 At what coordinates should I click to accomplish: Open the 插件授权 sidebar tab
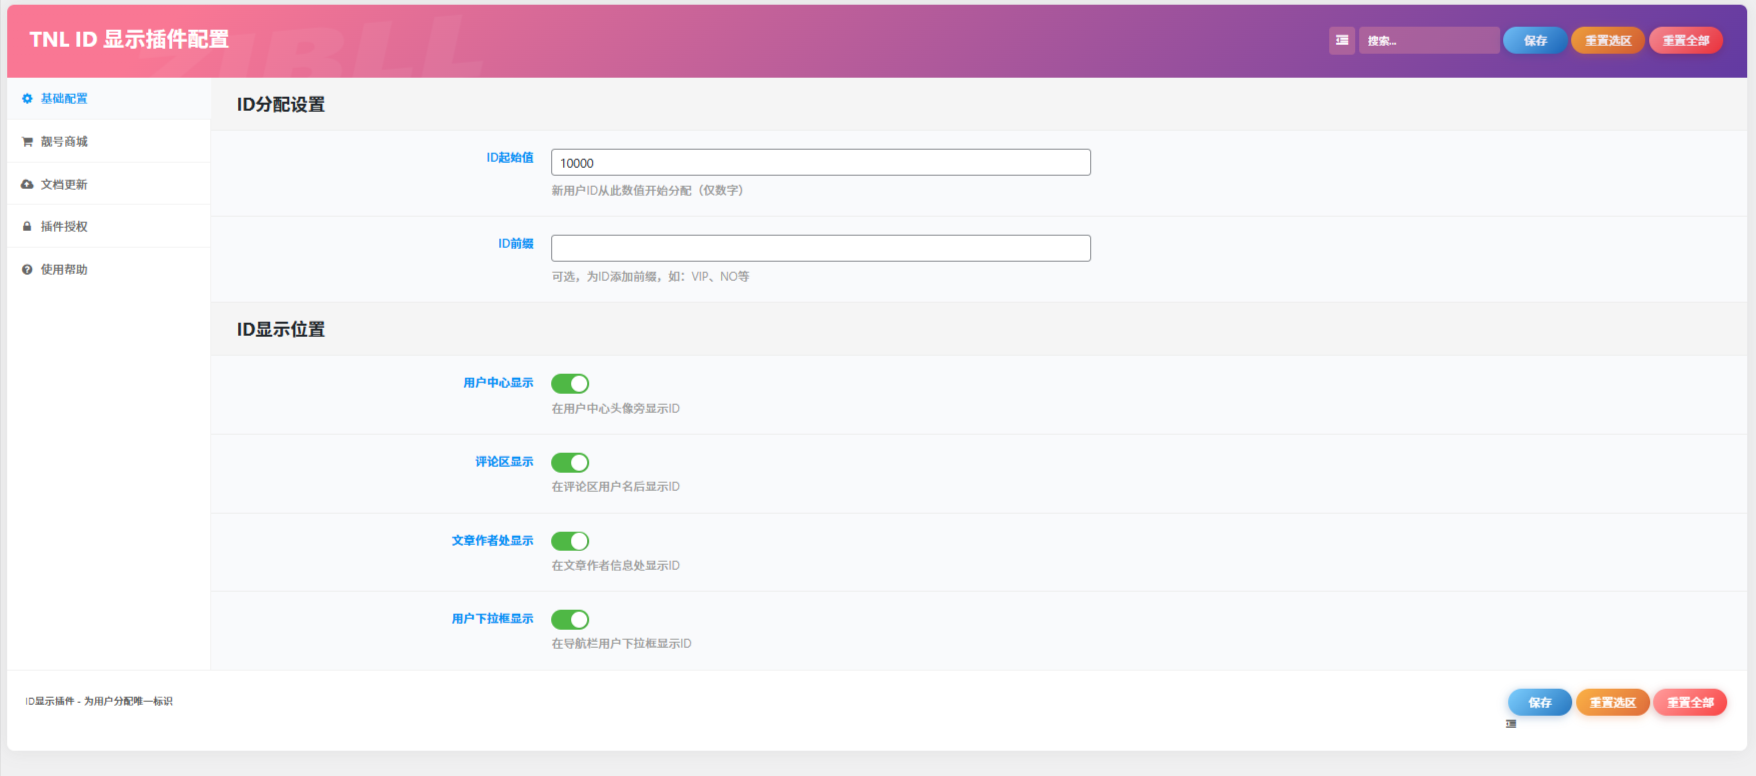64,227
